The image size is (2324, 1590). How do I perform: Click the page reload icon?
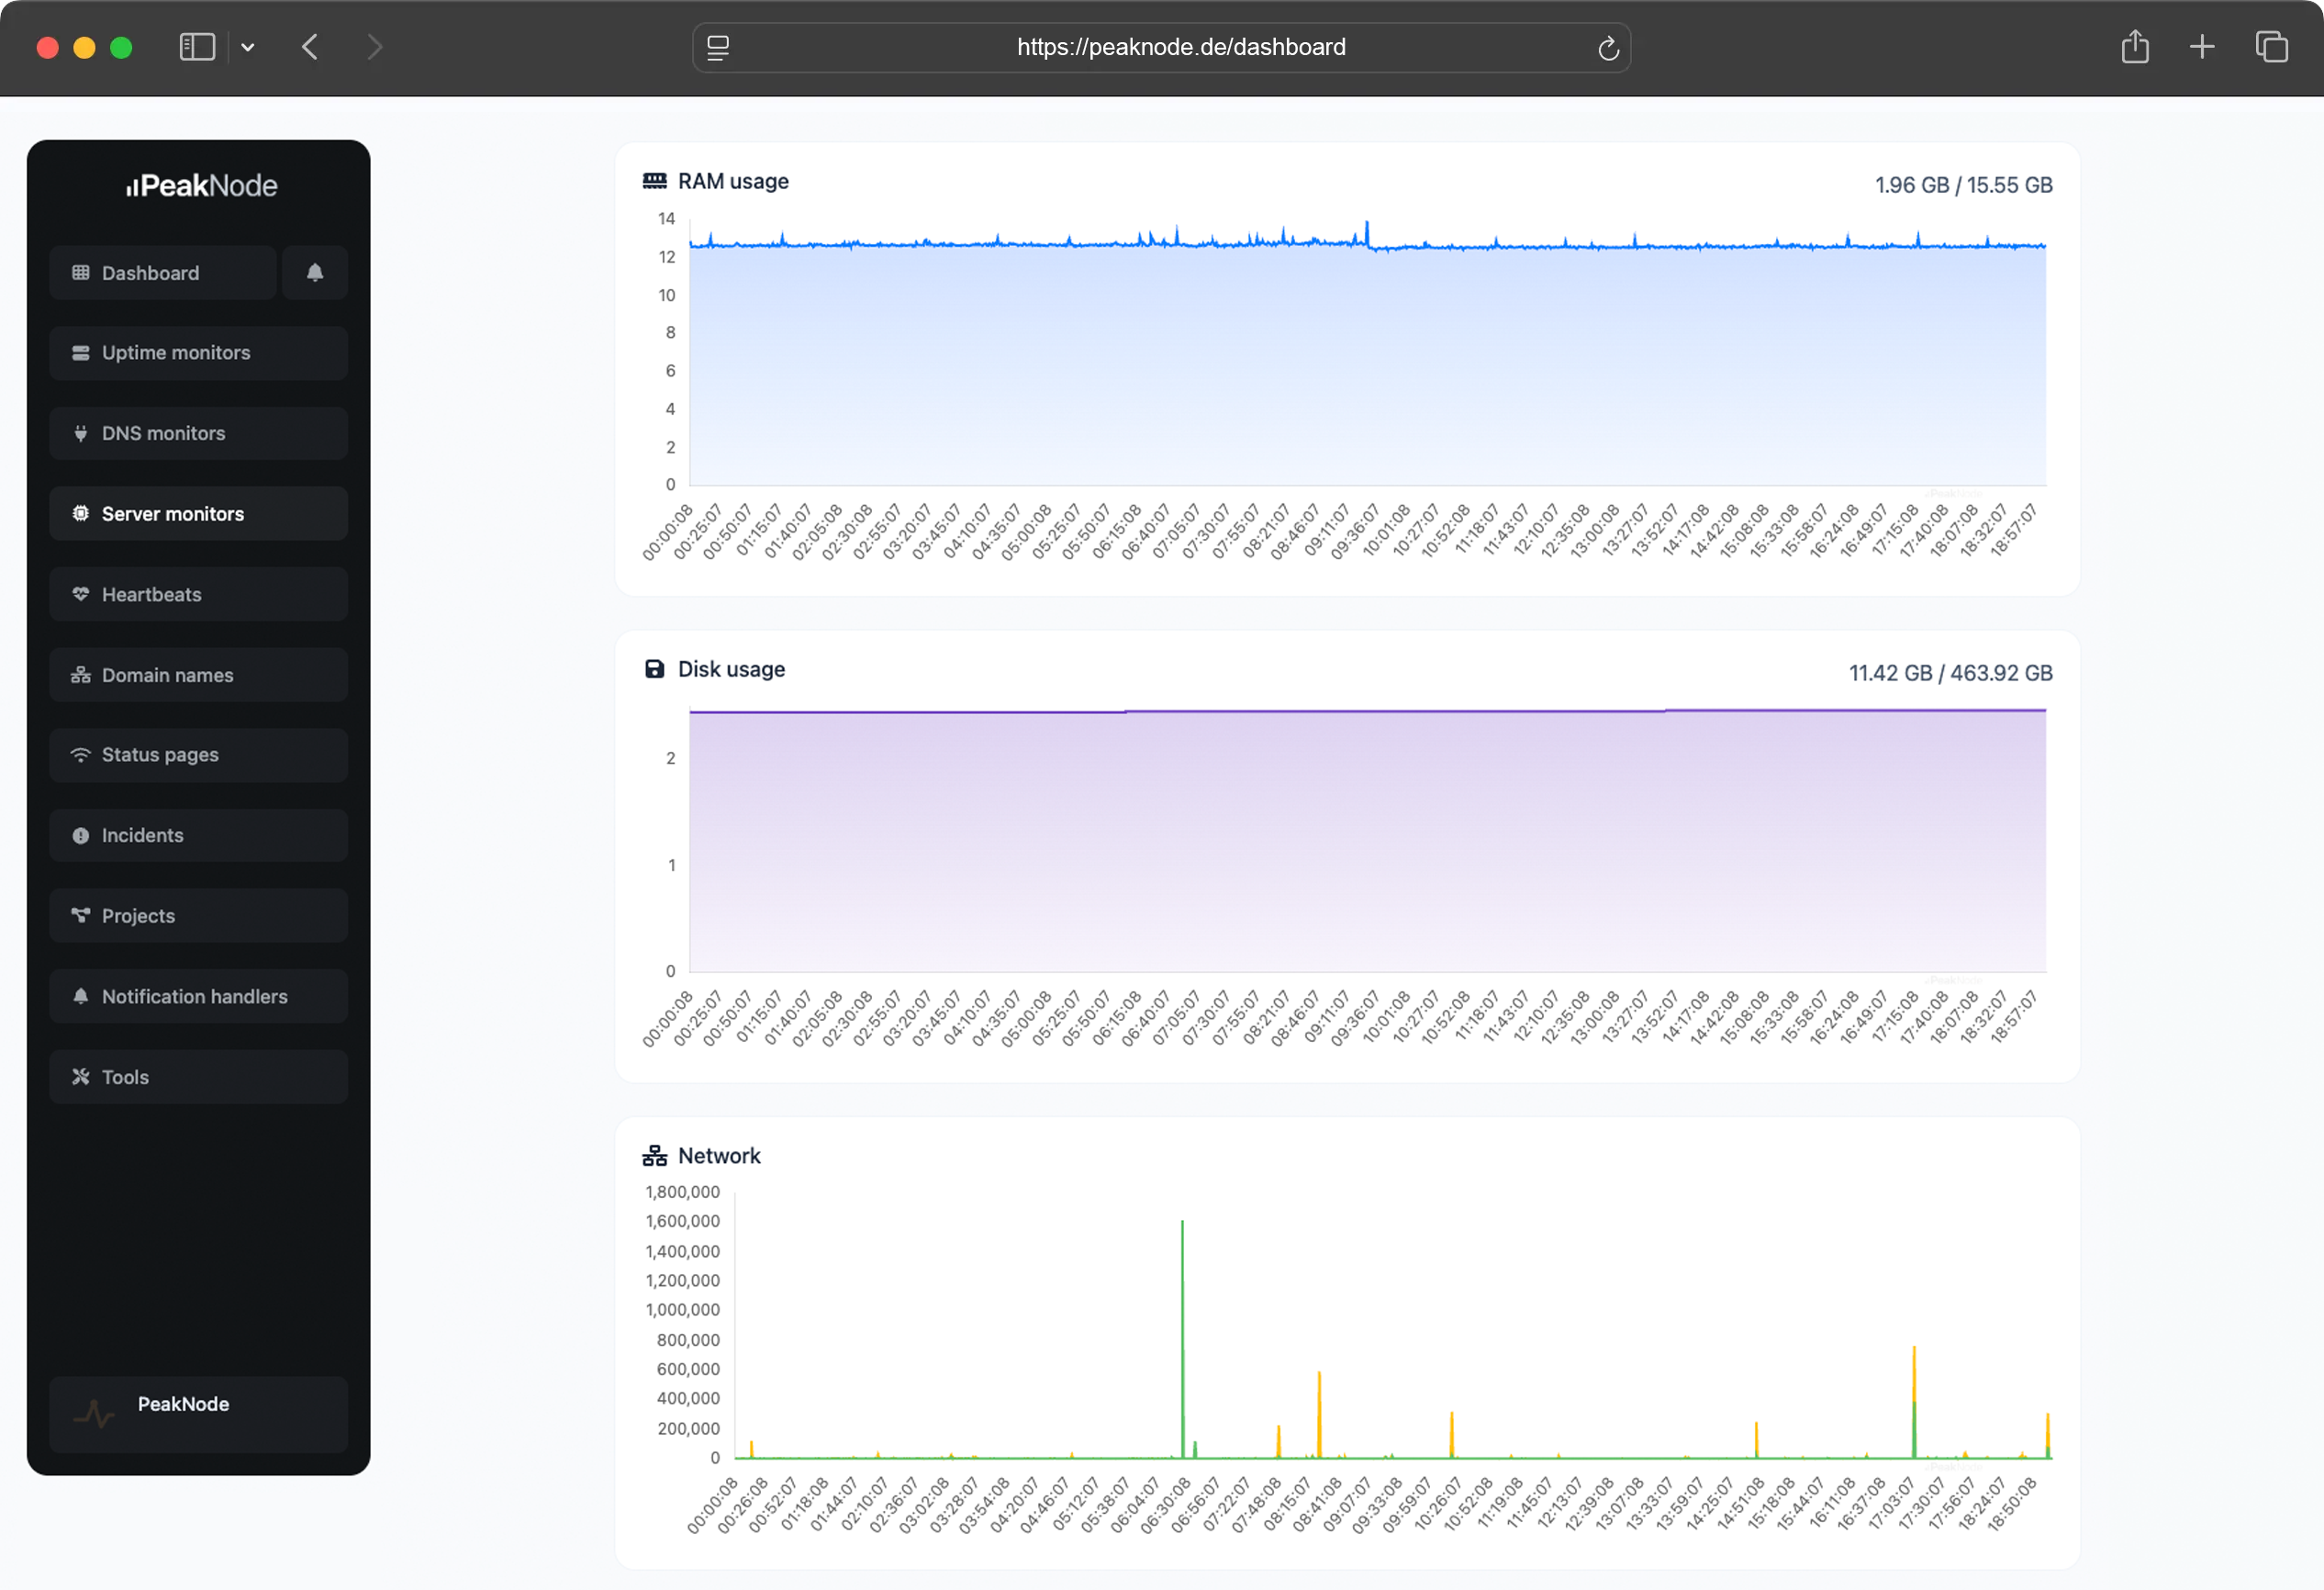(x=1608, y=47)
